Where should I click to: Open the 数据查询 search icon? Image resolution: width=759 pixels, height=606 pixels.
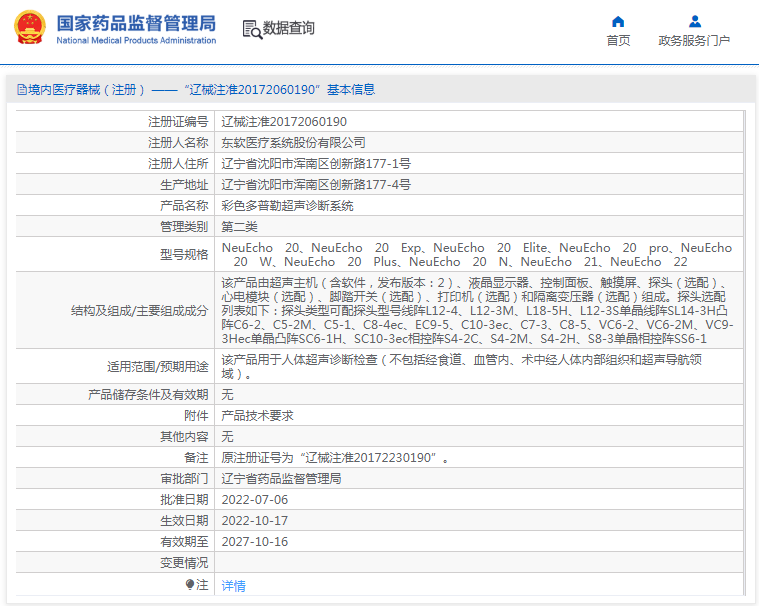(252, 30)
